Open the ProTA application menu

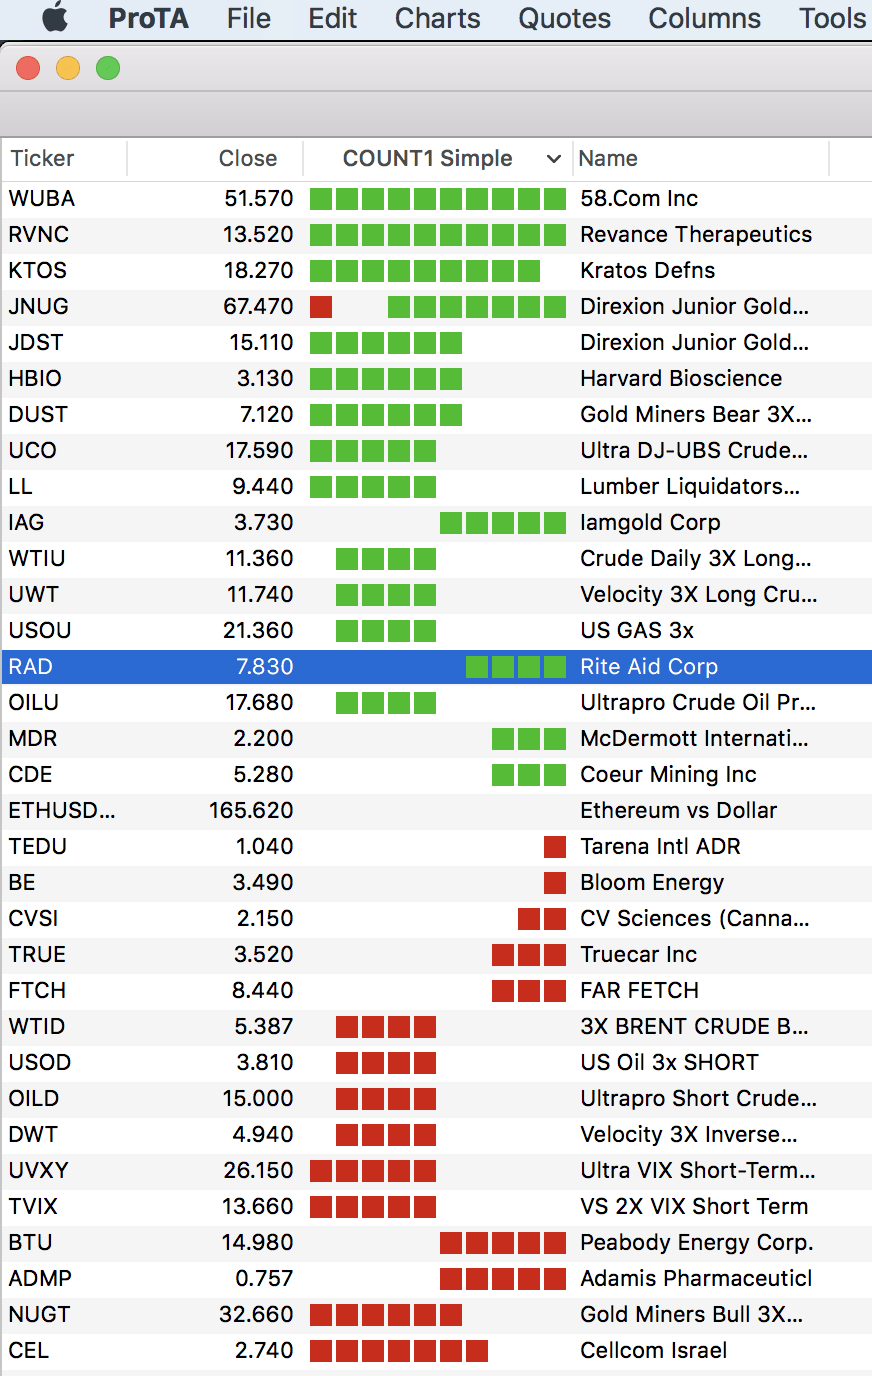point(148,18)
